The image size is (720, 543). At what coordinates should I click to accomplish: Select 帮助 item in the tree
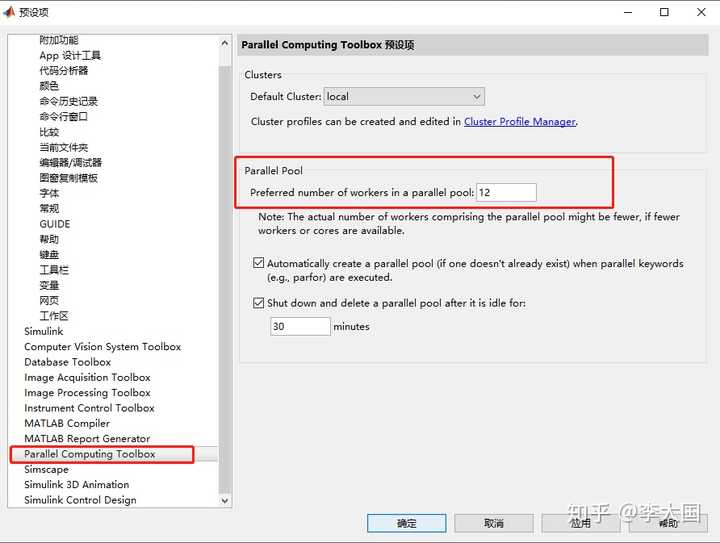coord(49,239)
